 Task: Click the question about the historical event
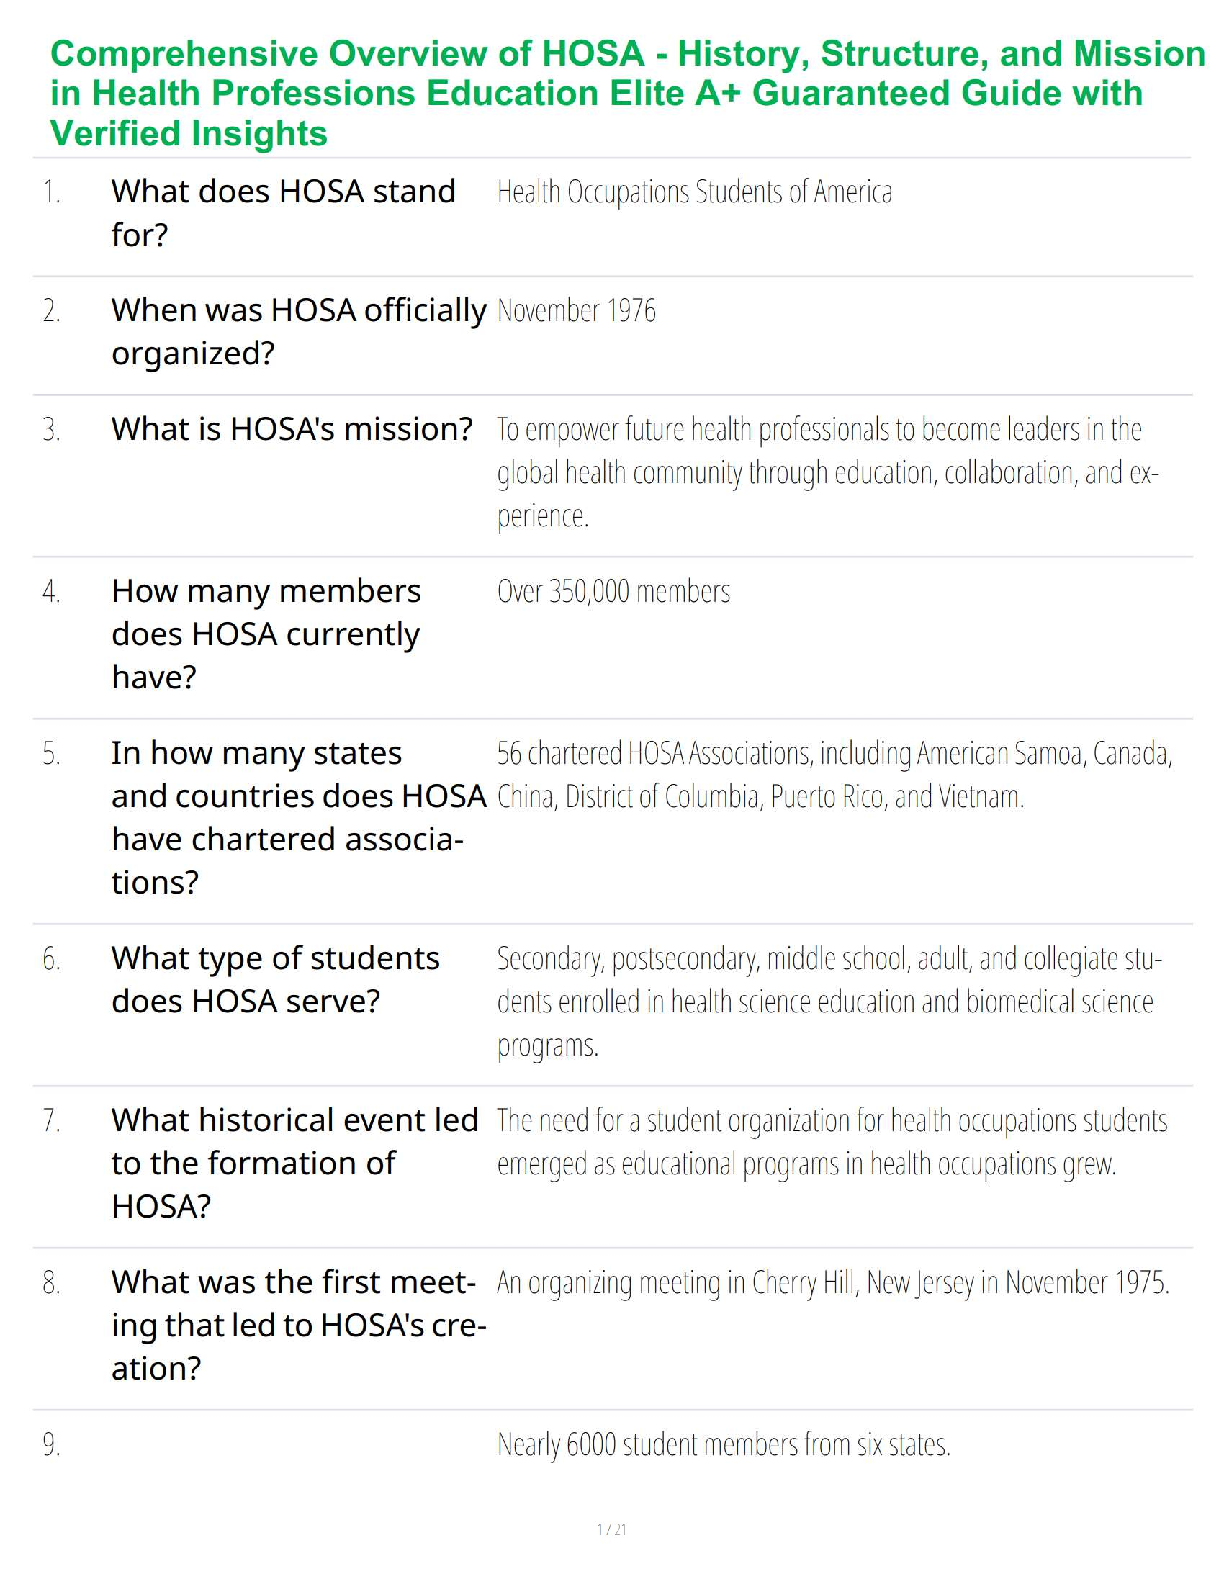coord(294,1162)
